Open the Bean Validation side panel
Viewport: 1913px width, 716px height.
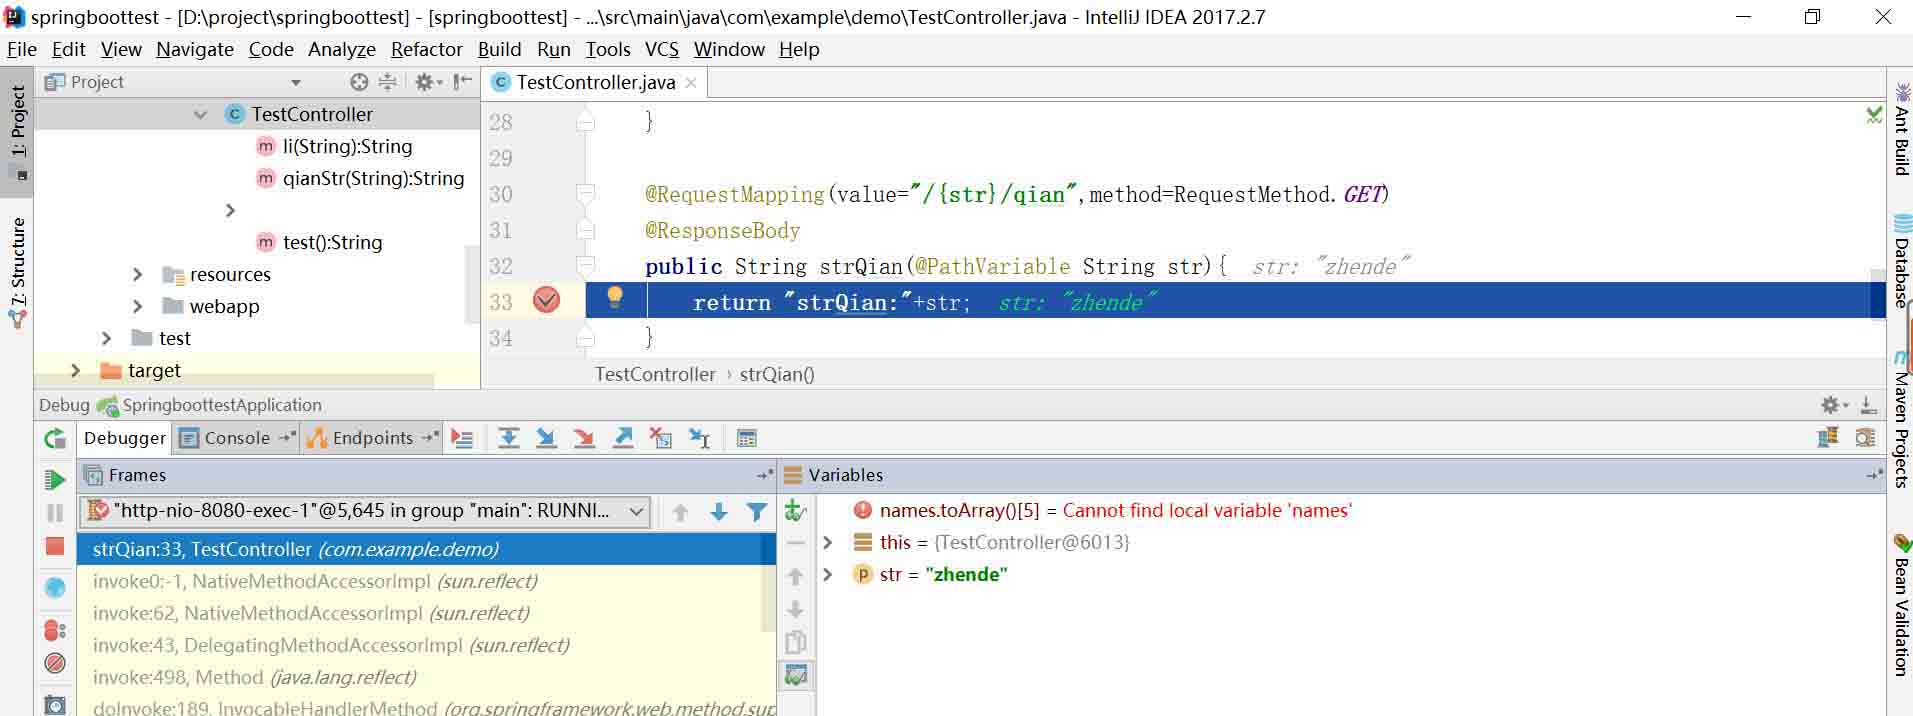click(1901, 607)
